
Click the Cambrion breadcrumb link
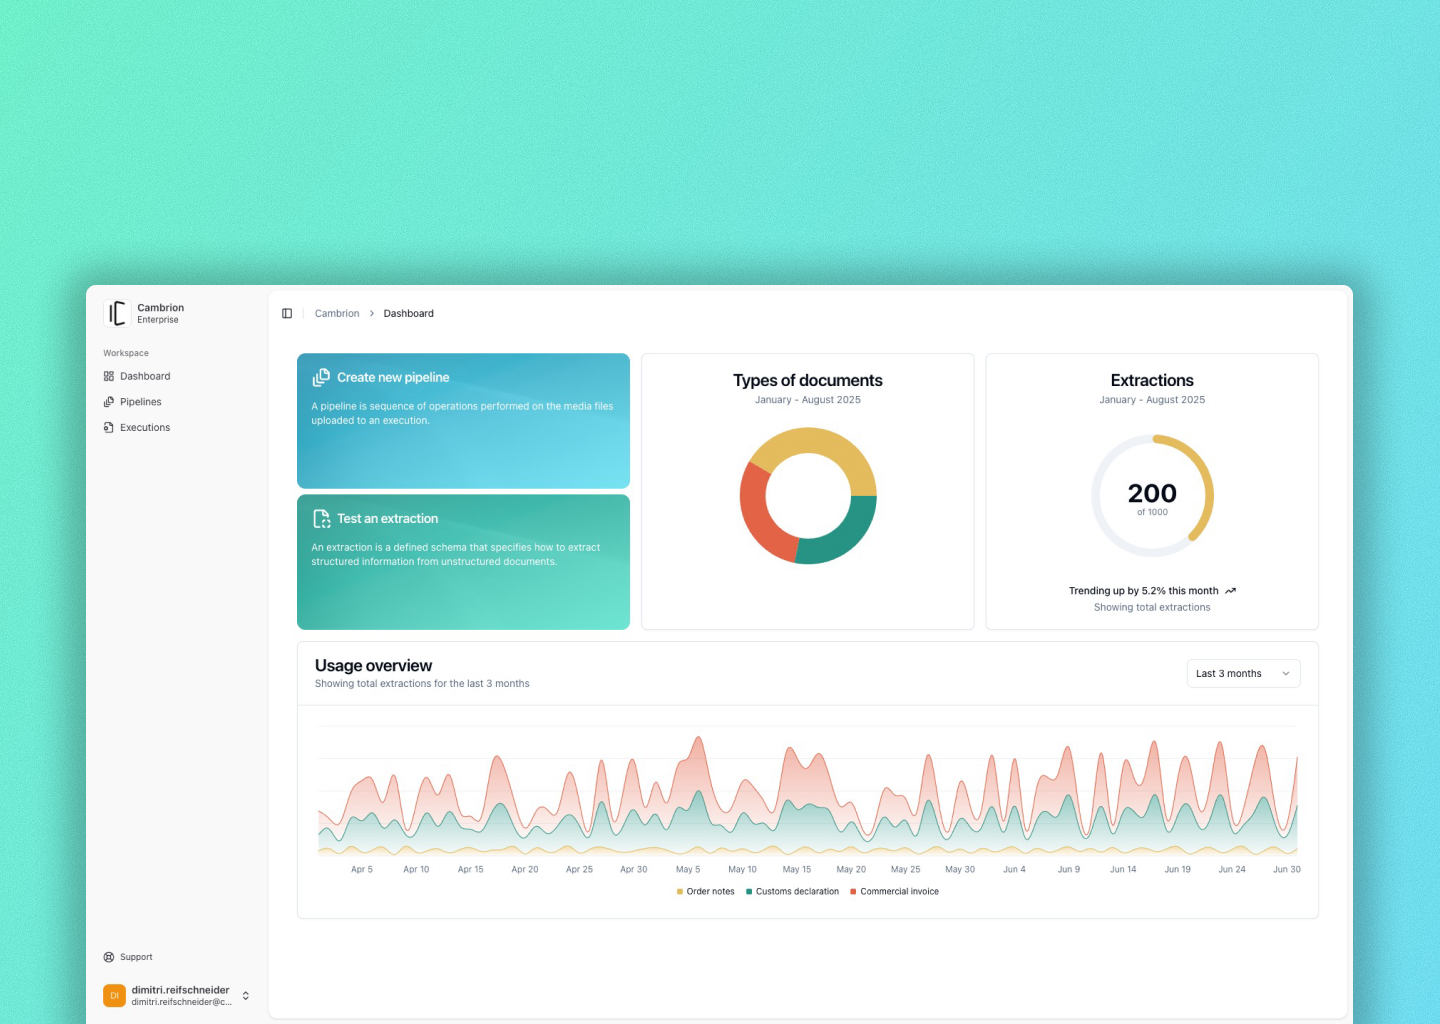[x=337, y=314]
